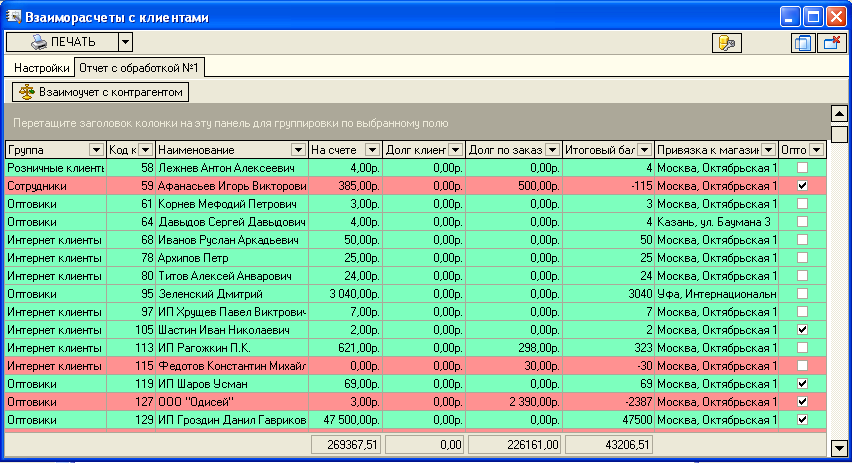Toggle checkbox in Иванов Руслан Аркадьевич row
Image resolution: width=854 pixels, height=463 pixels.
point(802,240)
